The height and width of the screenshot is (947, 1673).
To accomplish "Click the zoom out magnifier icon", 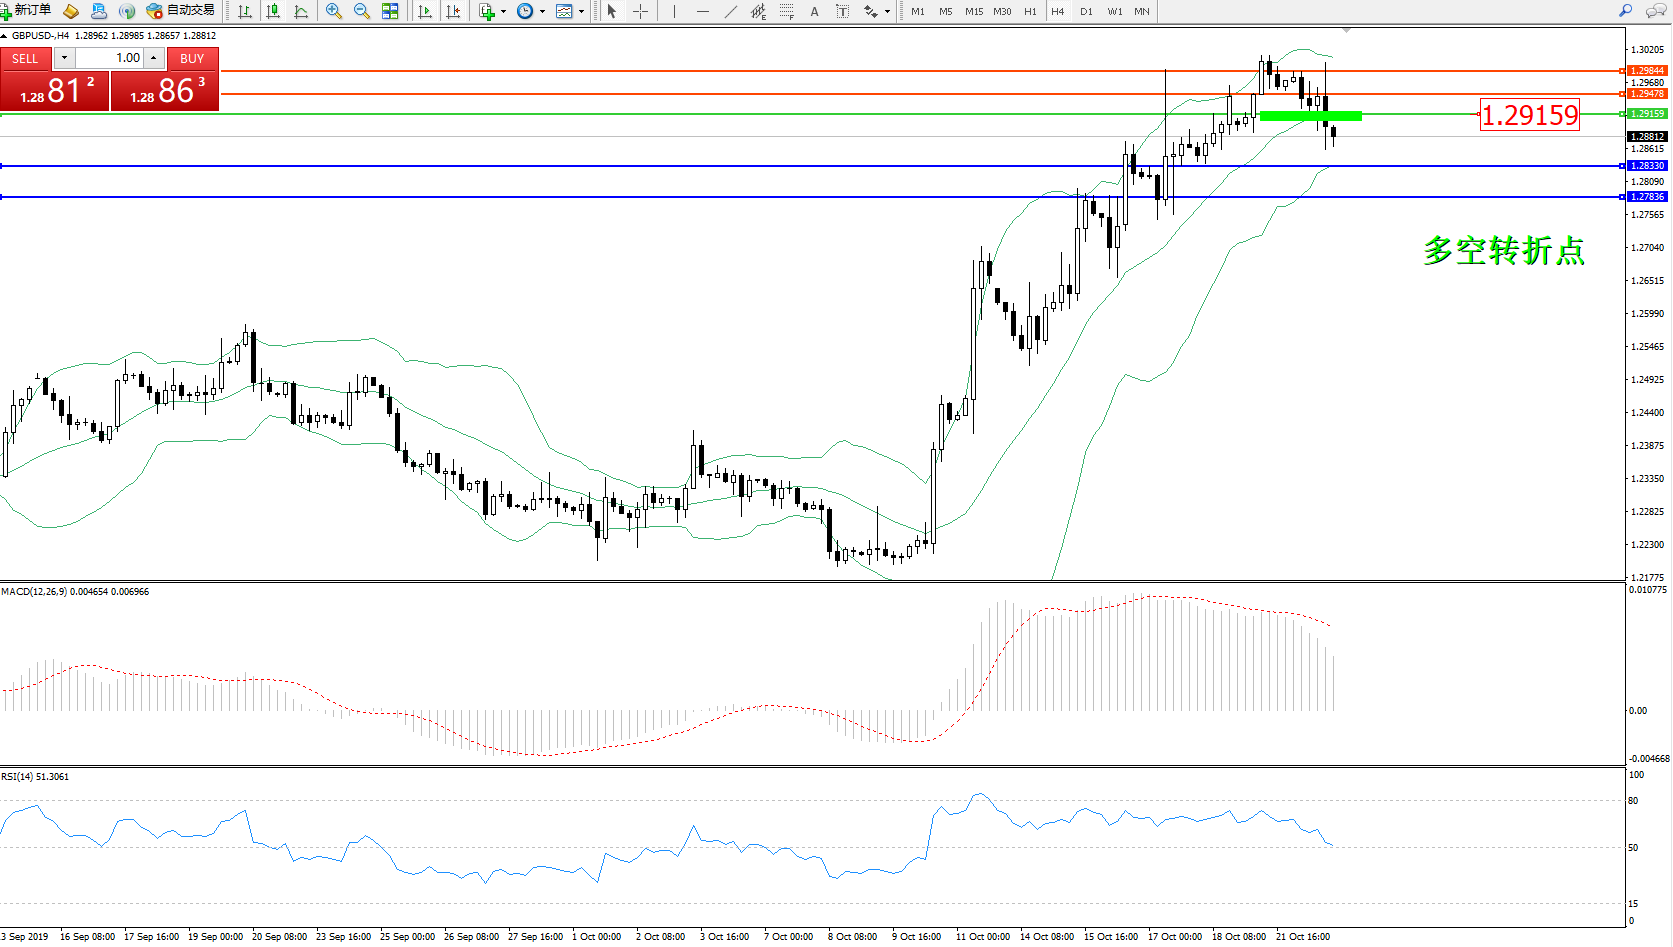I will 361,11.
